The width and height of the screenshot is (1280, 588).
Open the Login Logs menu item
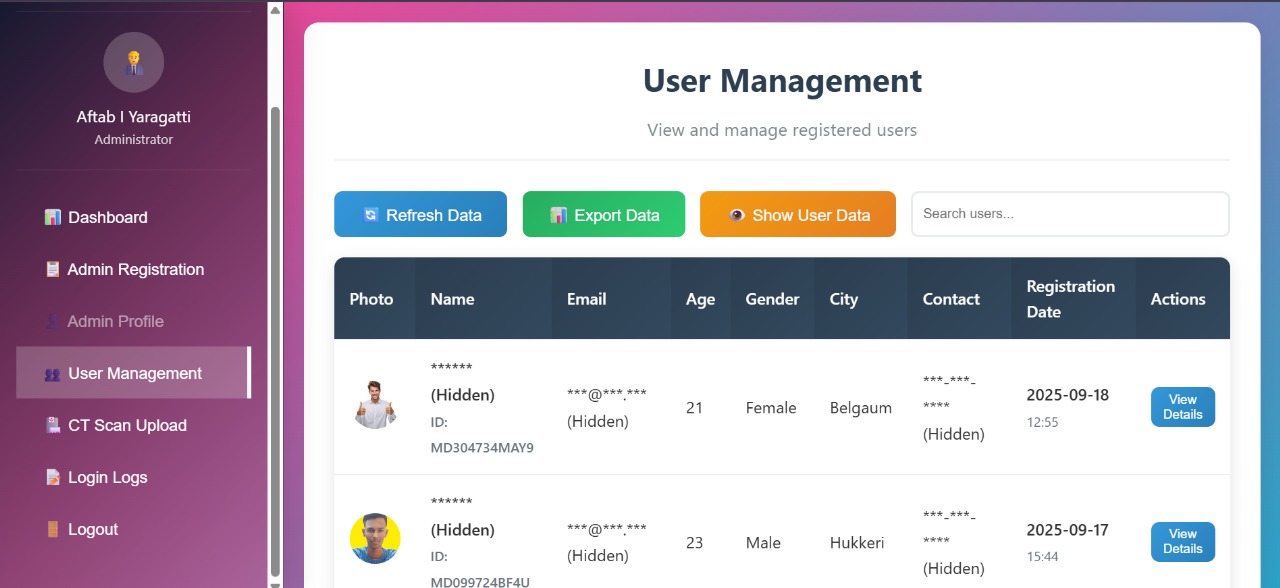coord(107,477)
